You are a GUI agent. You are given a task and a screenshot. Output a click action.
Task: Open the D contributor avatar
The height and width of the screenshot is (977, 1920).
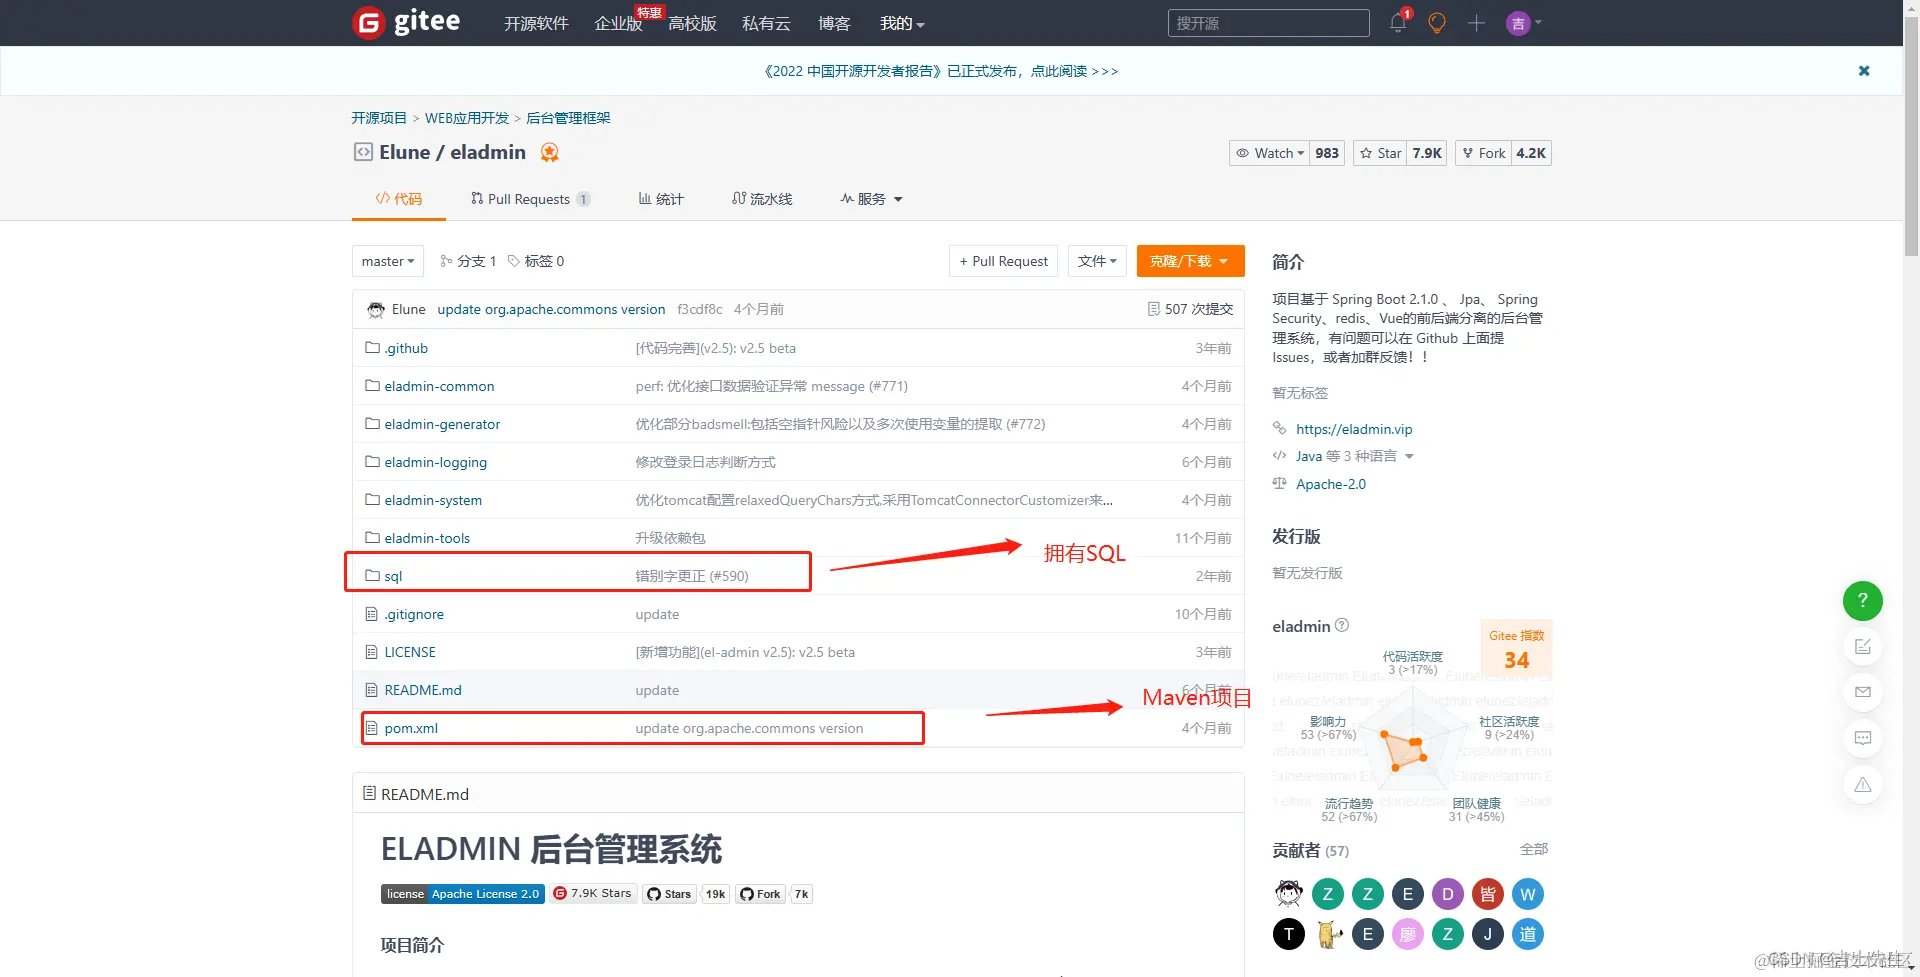[x=1447, y=894]
